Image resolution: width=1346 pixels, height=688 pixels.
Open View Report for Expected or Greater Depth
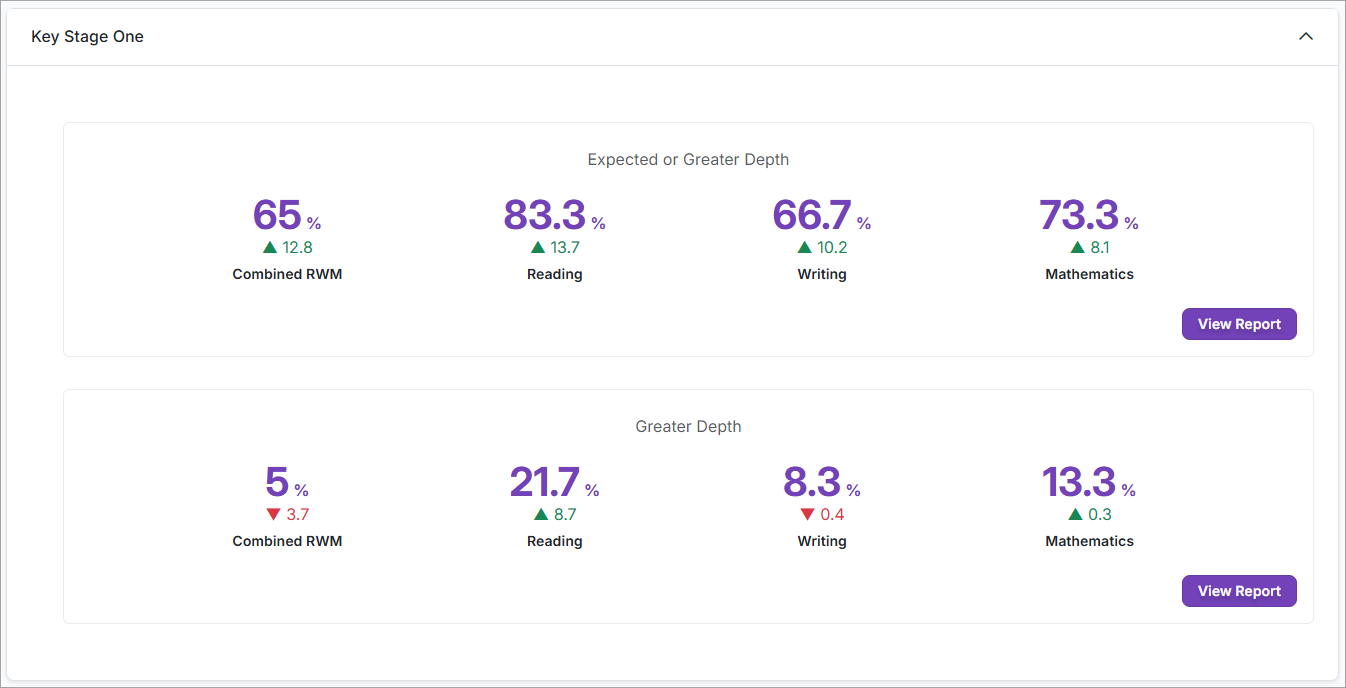[1239, 324]
